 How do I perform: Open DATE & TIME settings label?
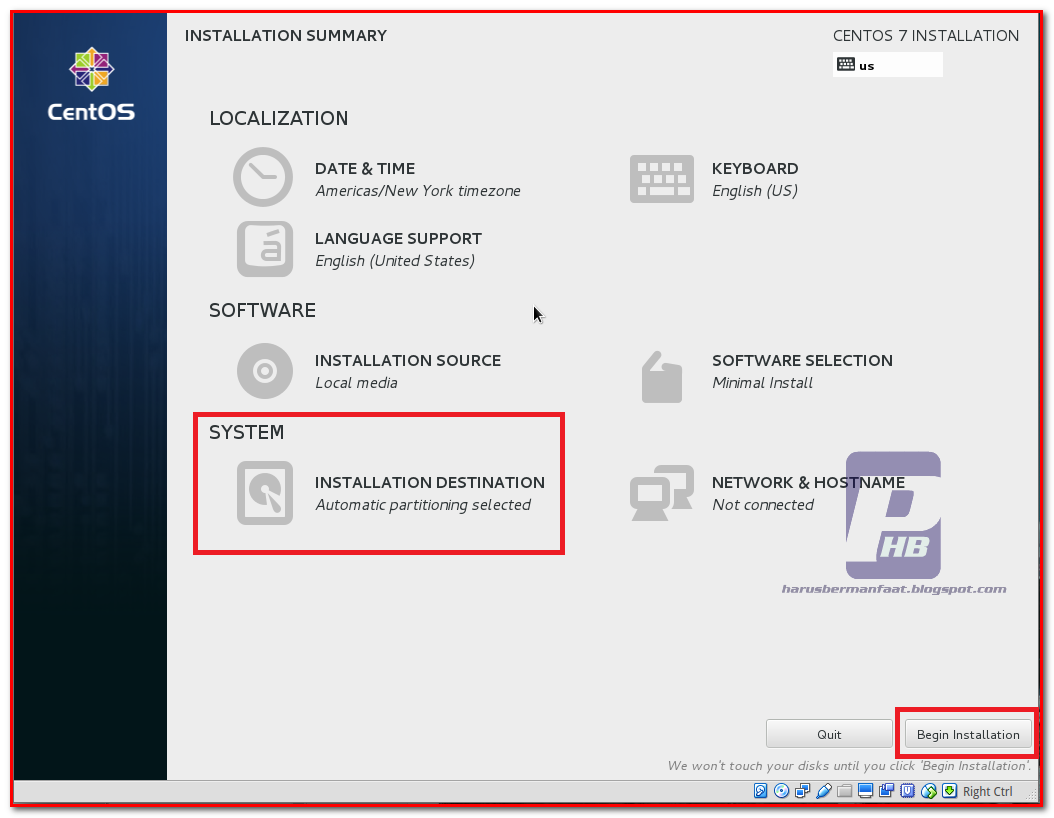pyautogui.click(x=365, y=168)
